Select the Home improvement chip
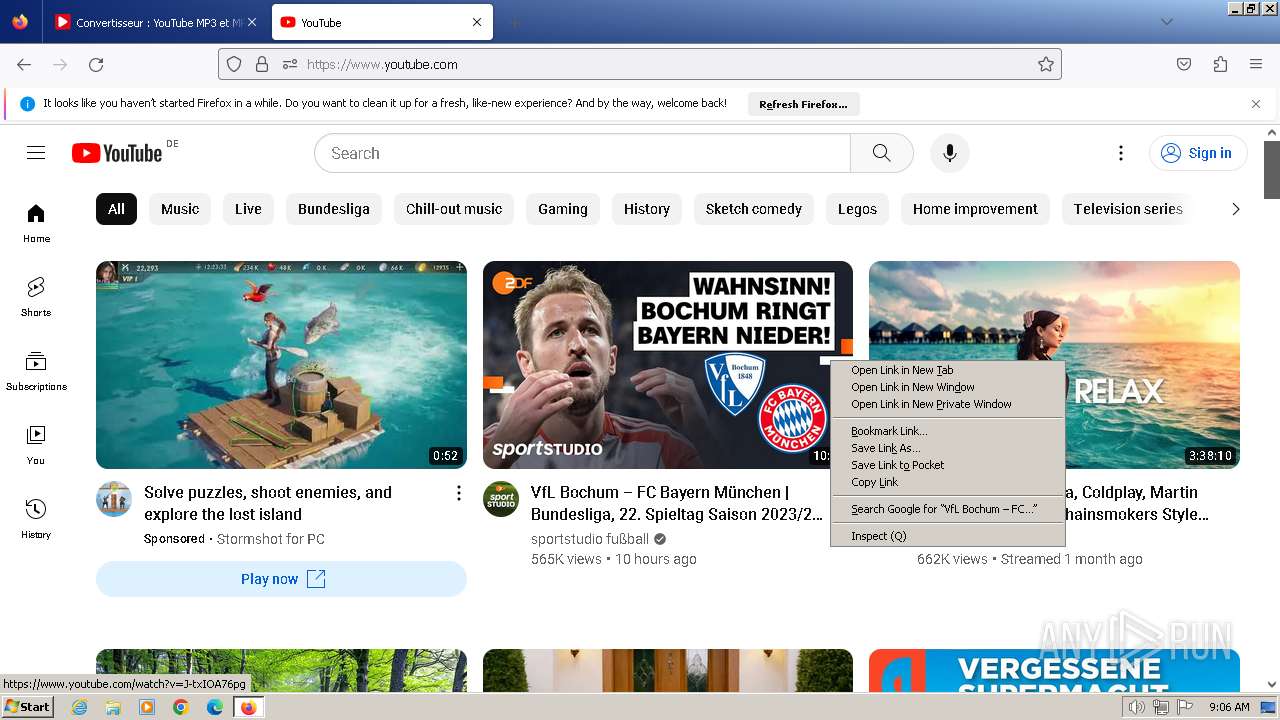Image resolution: width=1280 pixels, height=720 pixels. [x=975, y=209]
